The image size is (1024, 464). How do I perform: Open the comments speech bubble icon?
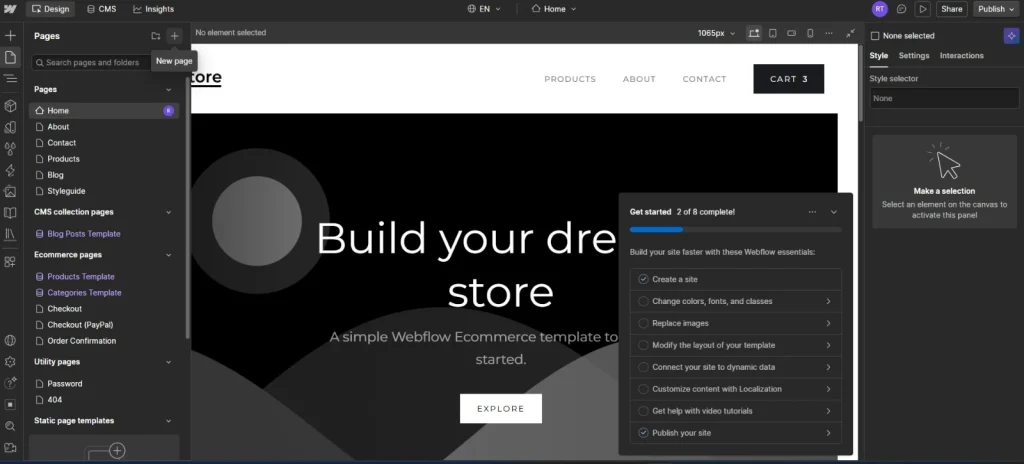point(901,9)
